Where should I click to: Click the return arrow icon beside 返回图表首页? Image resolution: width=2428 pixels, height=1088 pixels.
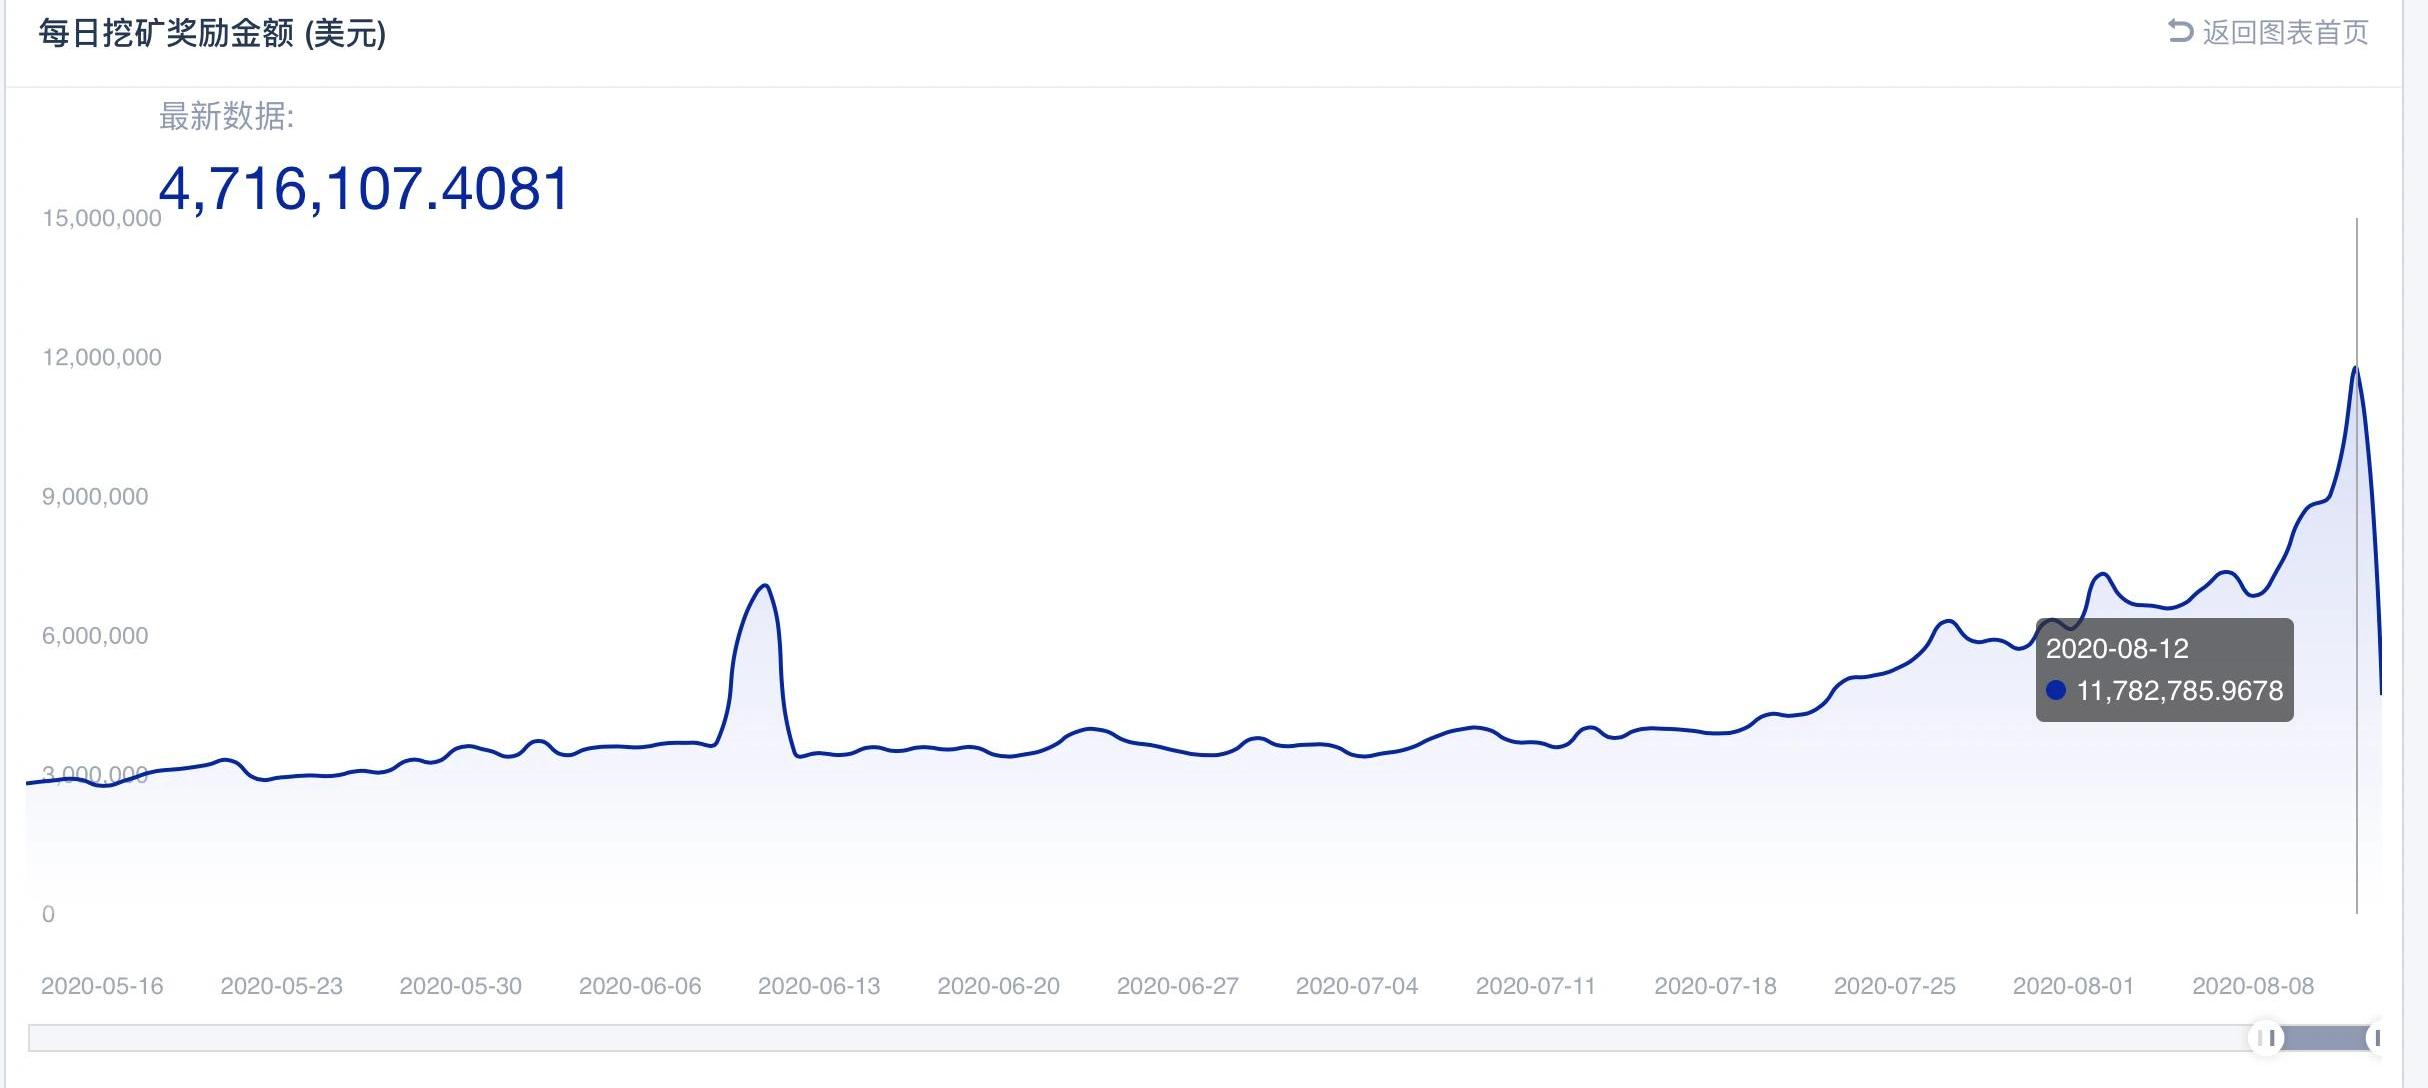(2180, 32)
